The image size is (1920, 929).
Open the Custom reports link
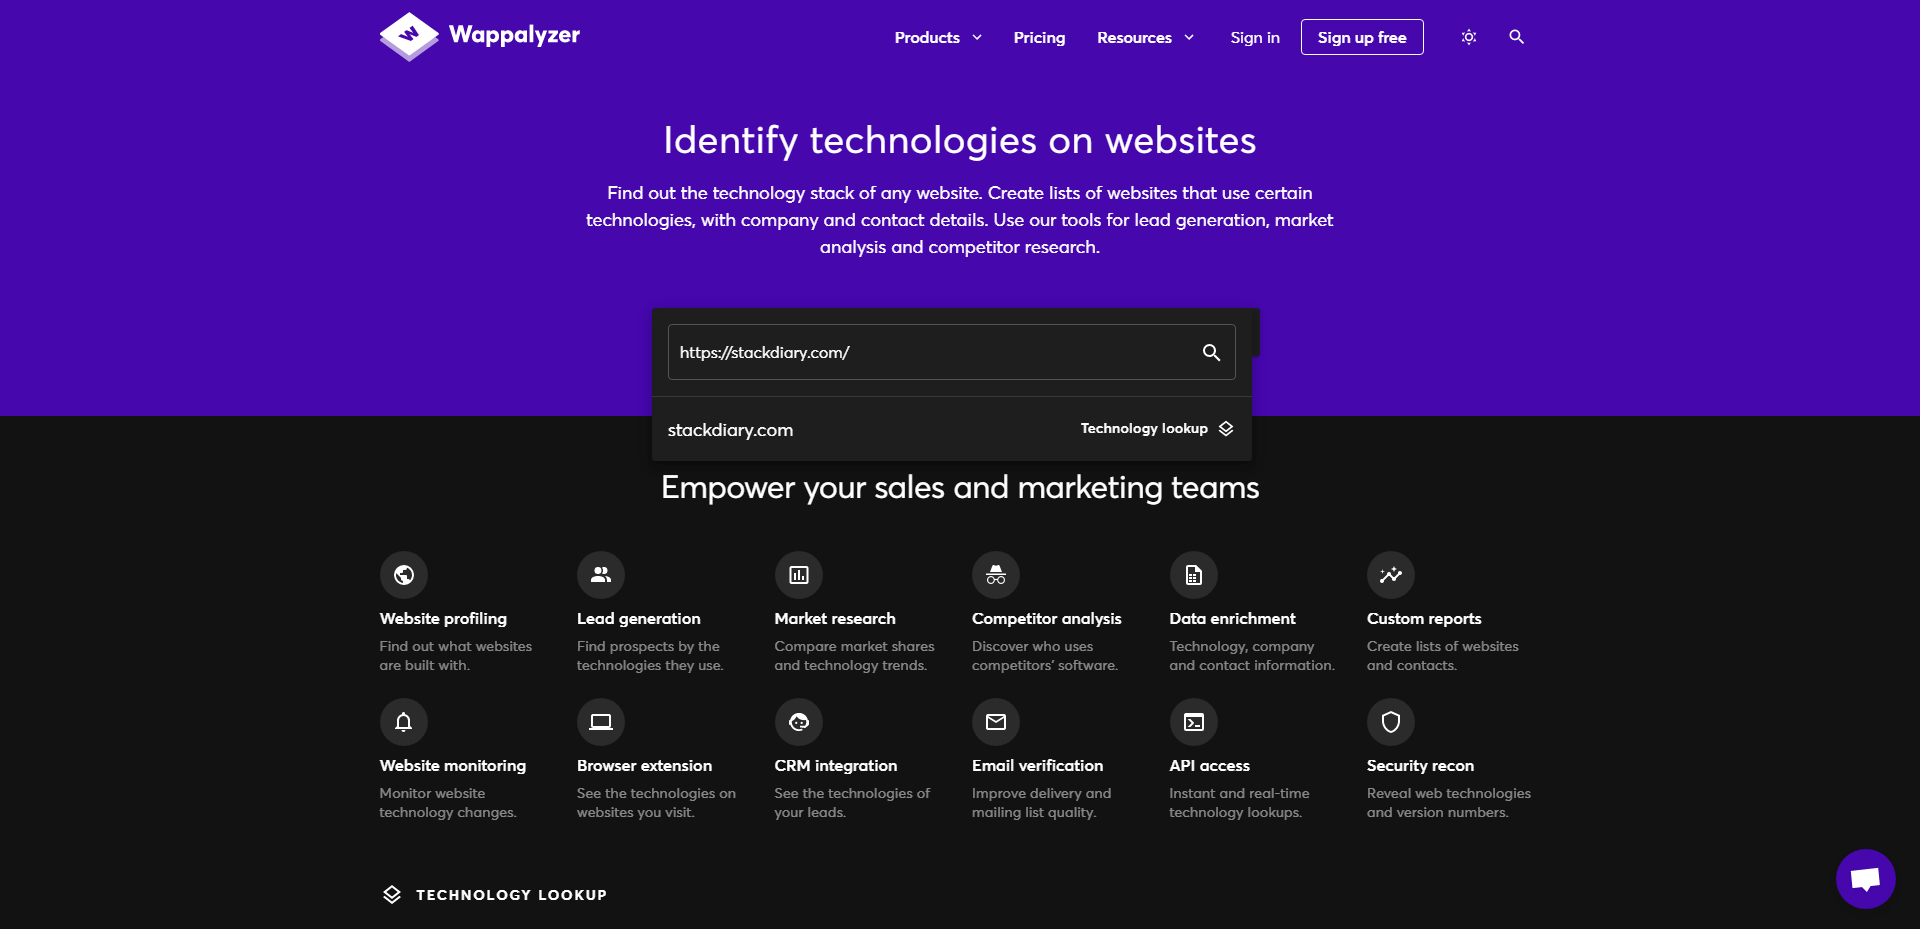(x=1424, y=619)
